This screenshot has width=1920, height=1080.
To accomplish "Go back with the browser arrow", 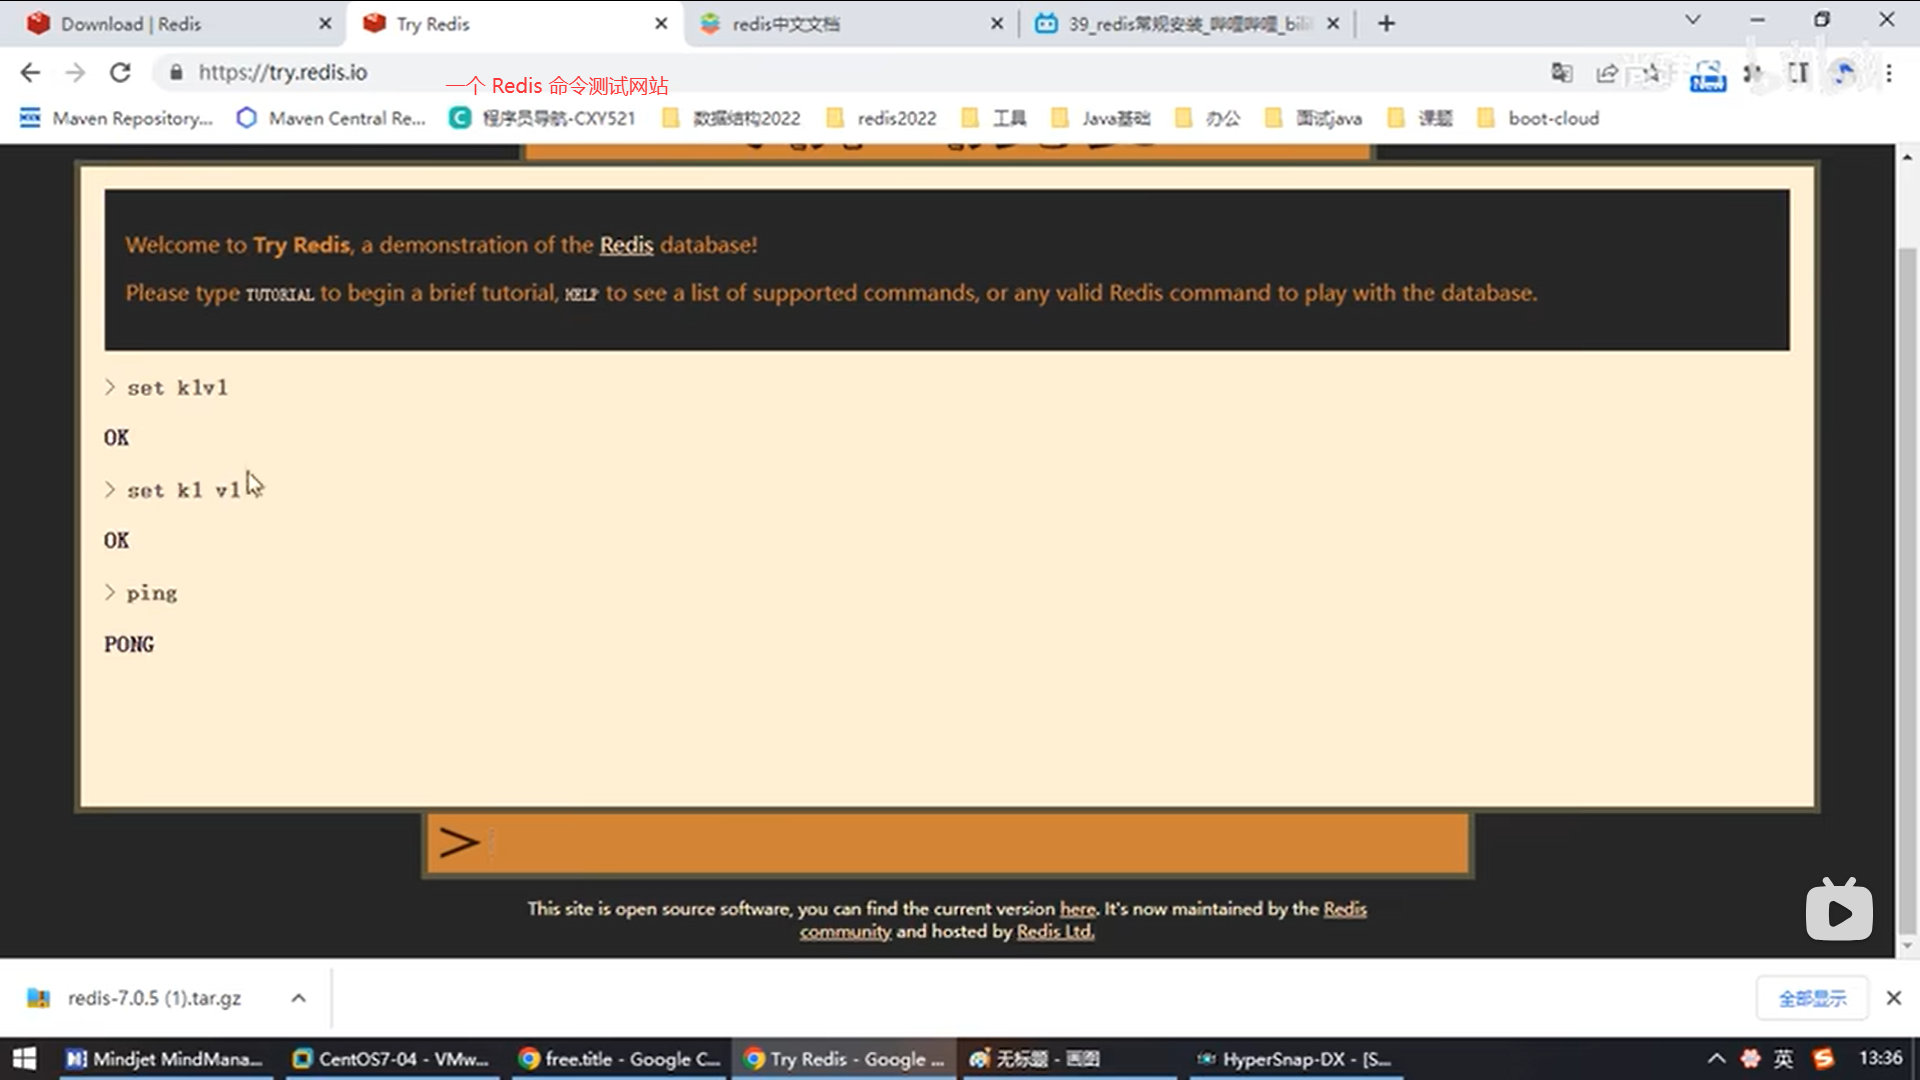I will [x=30, y=72].
